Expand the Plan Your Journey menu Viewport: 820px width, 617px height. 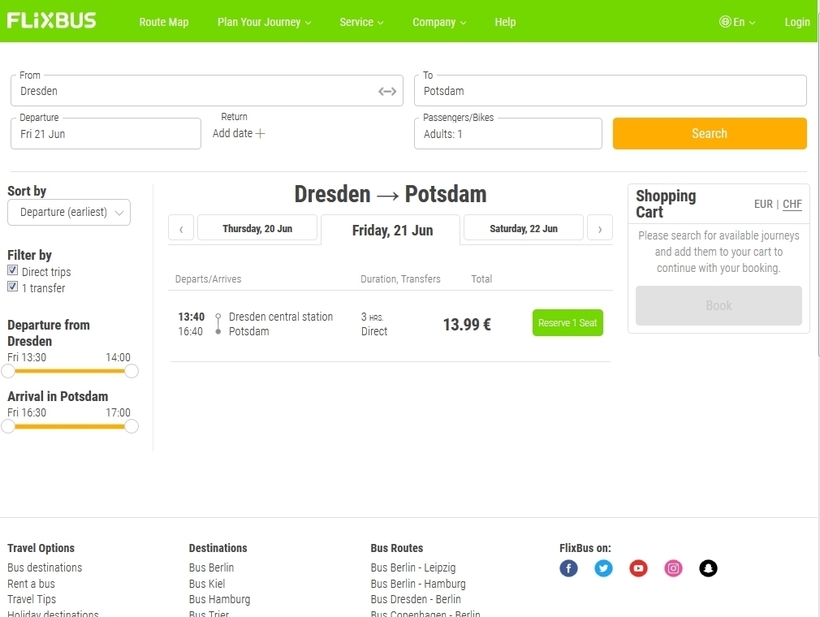264,22
